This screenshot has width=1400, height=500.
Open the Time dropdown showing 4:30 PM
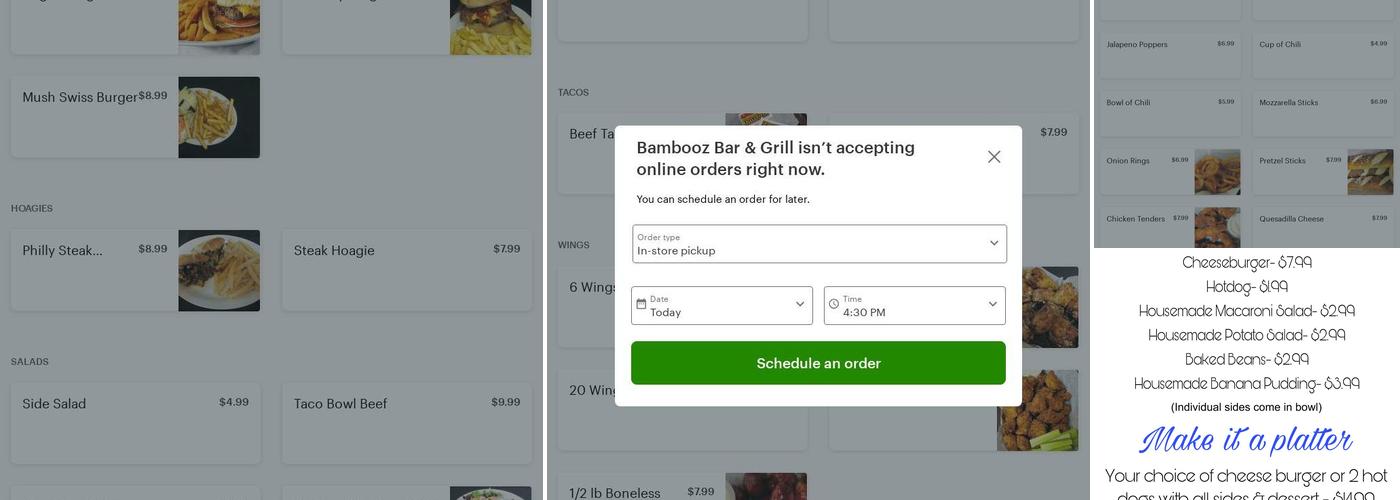tap(915, 305)
